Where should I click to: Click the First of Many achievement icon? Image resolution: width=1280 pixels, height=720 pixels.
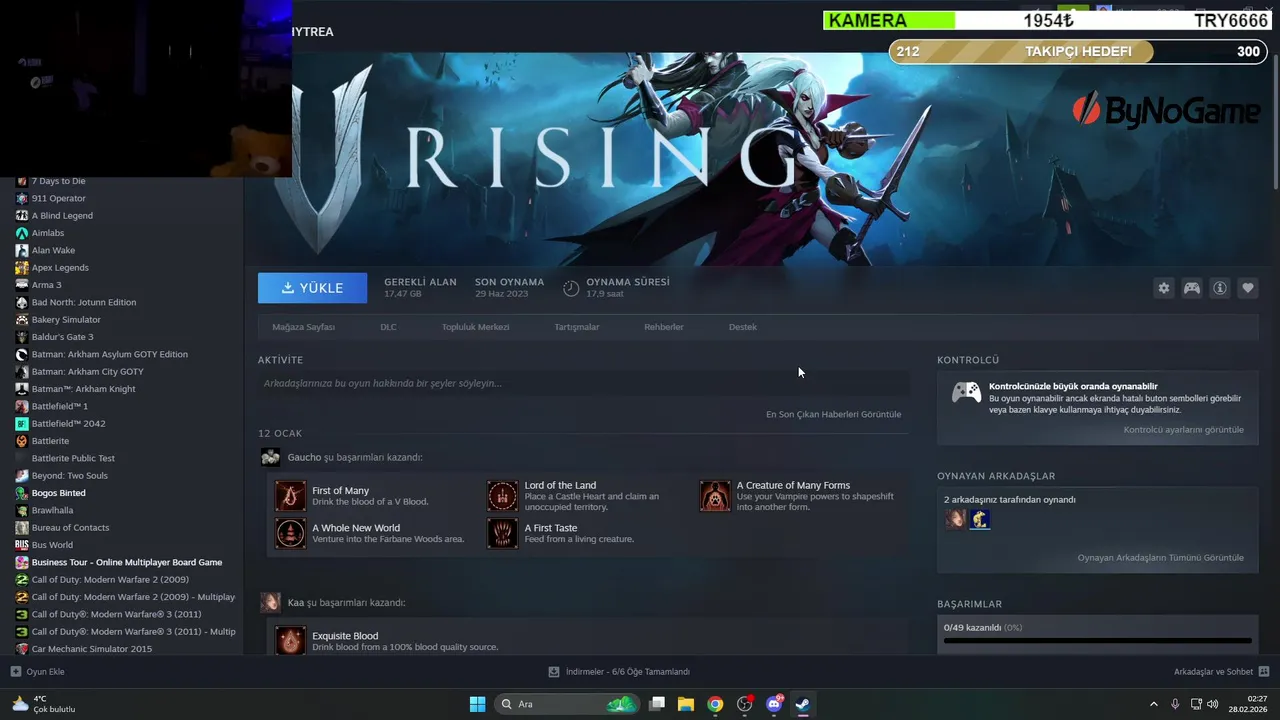pyautogui.click(x=291, y=496)
